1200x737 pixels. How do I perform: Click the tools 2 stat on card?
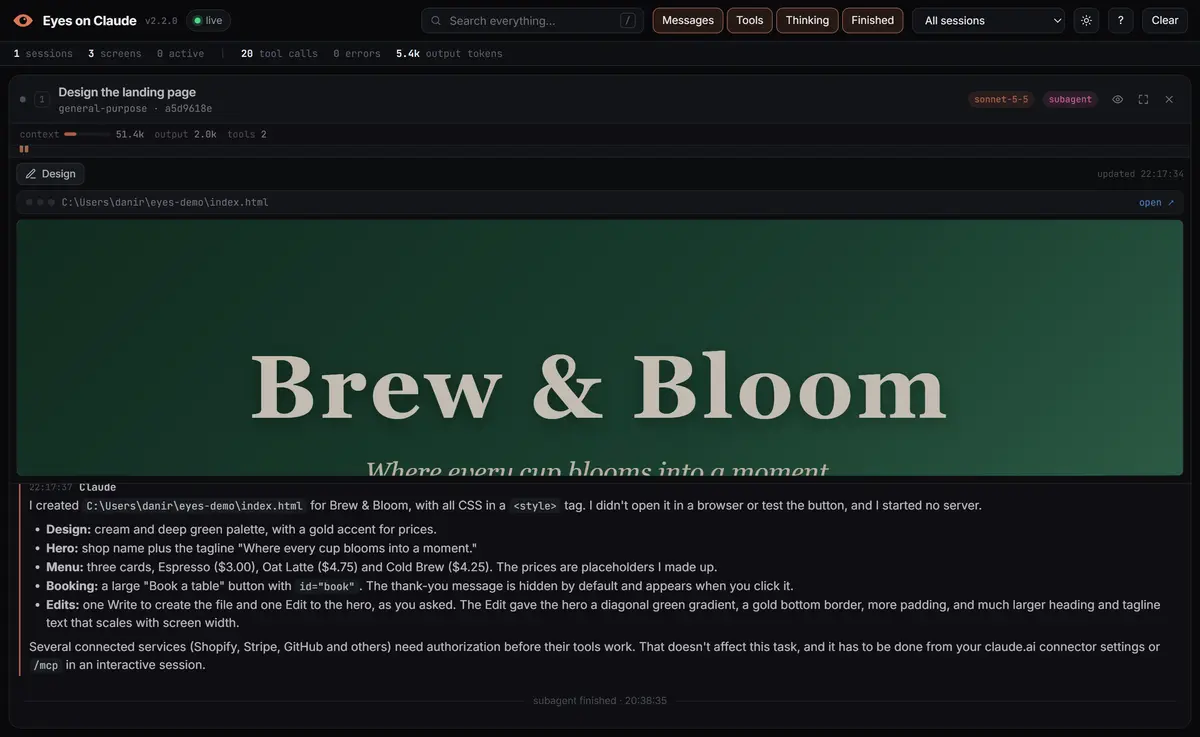(247, 134)
